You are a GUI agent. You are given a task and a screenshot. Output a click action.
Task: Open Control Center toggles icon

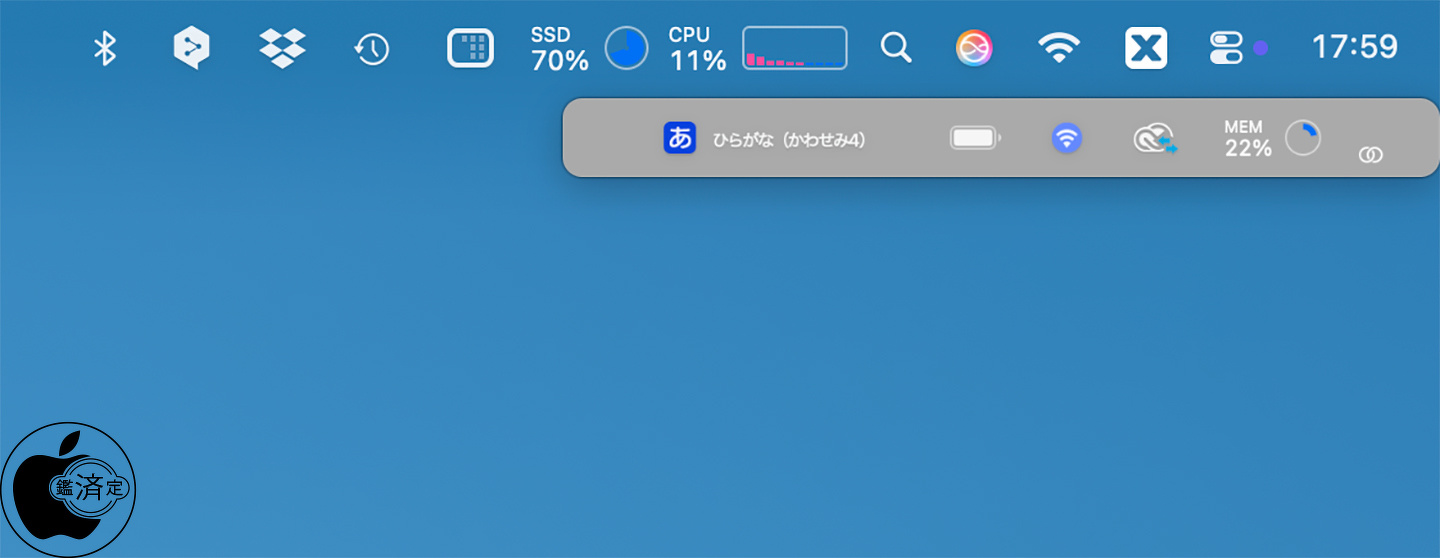pos(1226,48)
